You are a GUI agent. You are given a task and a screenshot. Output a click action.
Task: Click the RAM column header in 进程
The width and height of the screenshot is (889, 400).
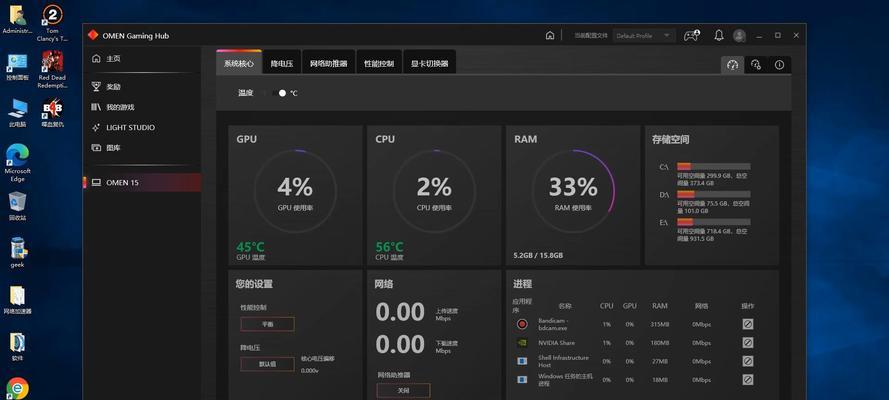click(x=659, y=306)
